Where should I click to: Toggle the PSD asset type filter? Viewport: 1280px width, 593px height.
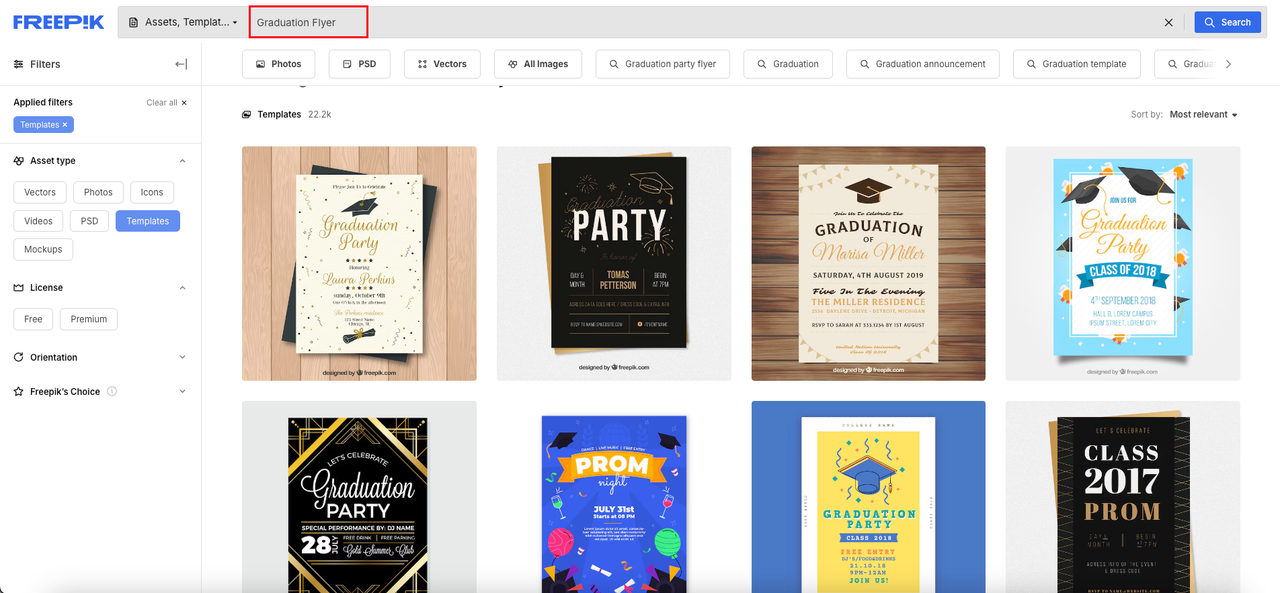(x=90, y=221)
